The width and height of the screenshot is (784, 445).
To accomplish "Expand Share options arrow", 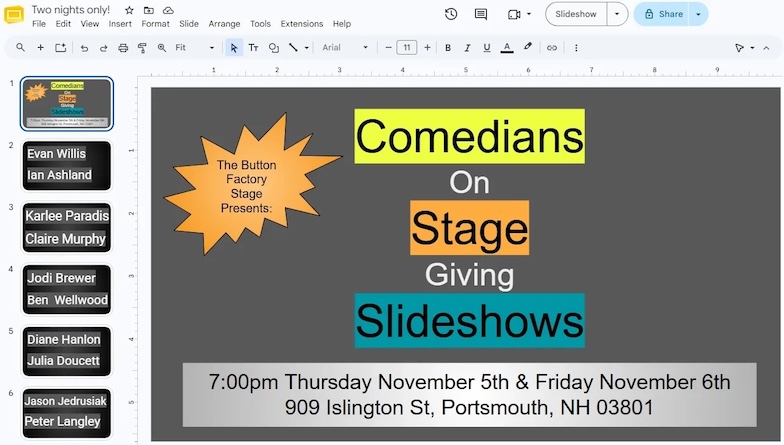I will (x=698, y=14).
